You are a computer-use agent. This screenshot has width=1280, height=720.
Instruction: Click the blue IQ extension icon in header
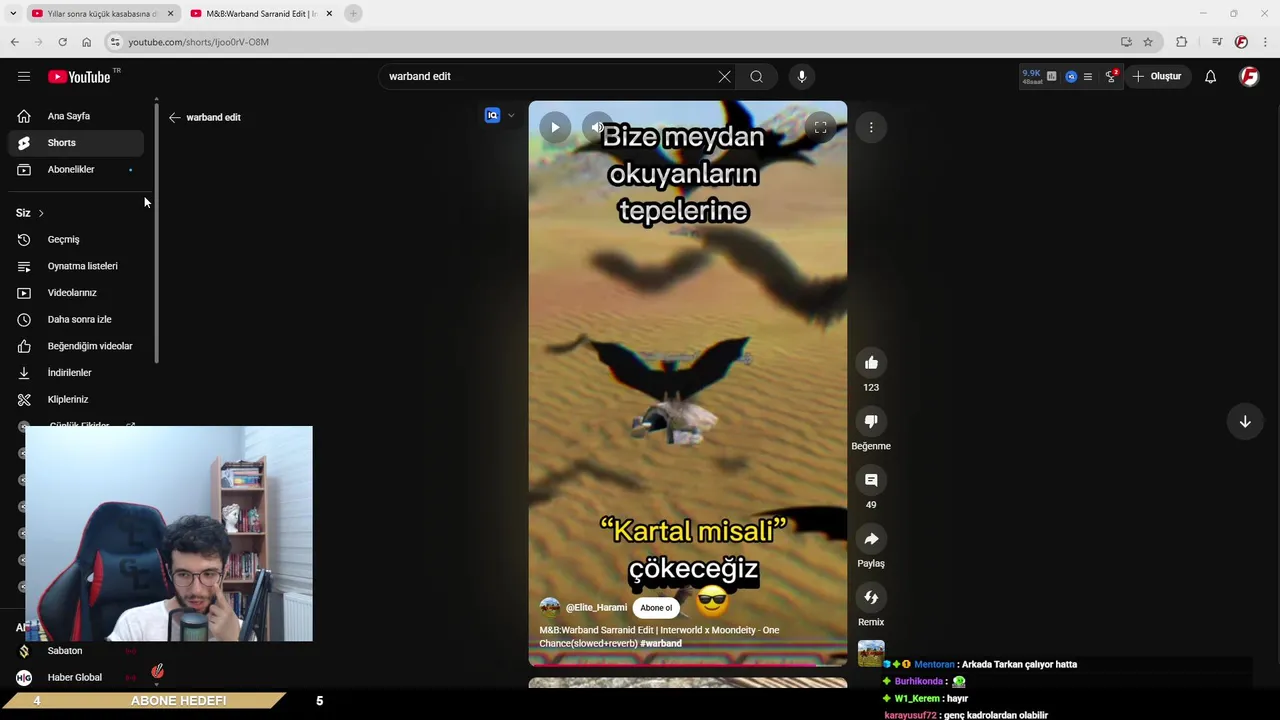tap(1071, 76)
